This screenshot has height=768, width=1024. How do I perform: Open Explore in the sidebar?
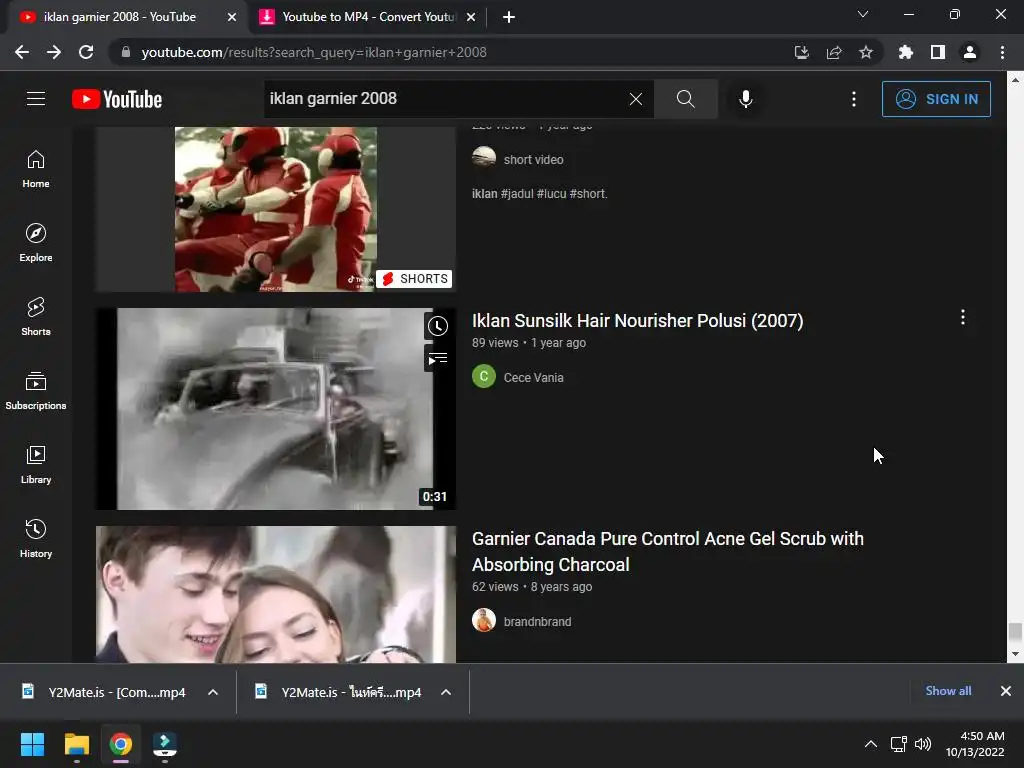pos(36,243)
